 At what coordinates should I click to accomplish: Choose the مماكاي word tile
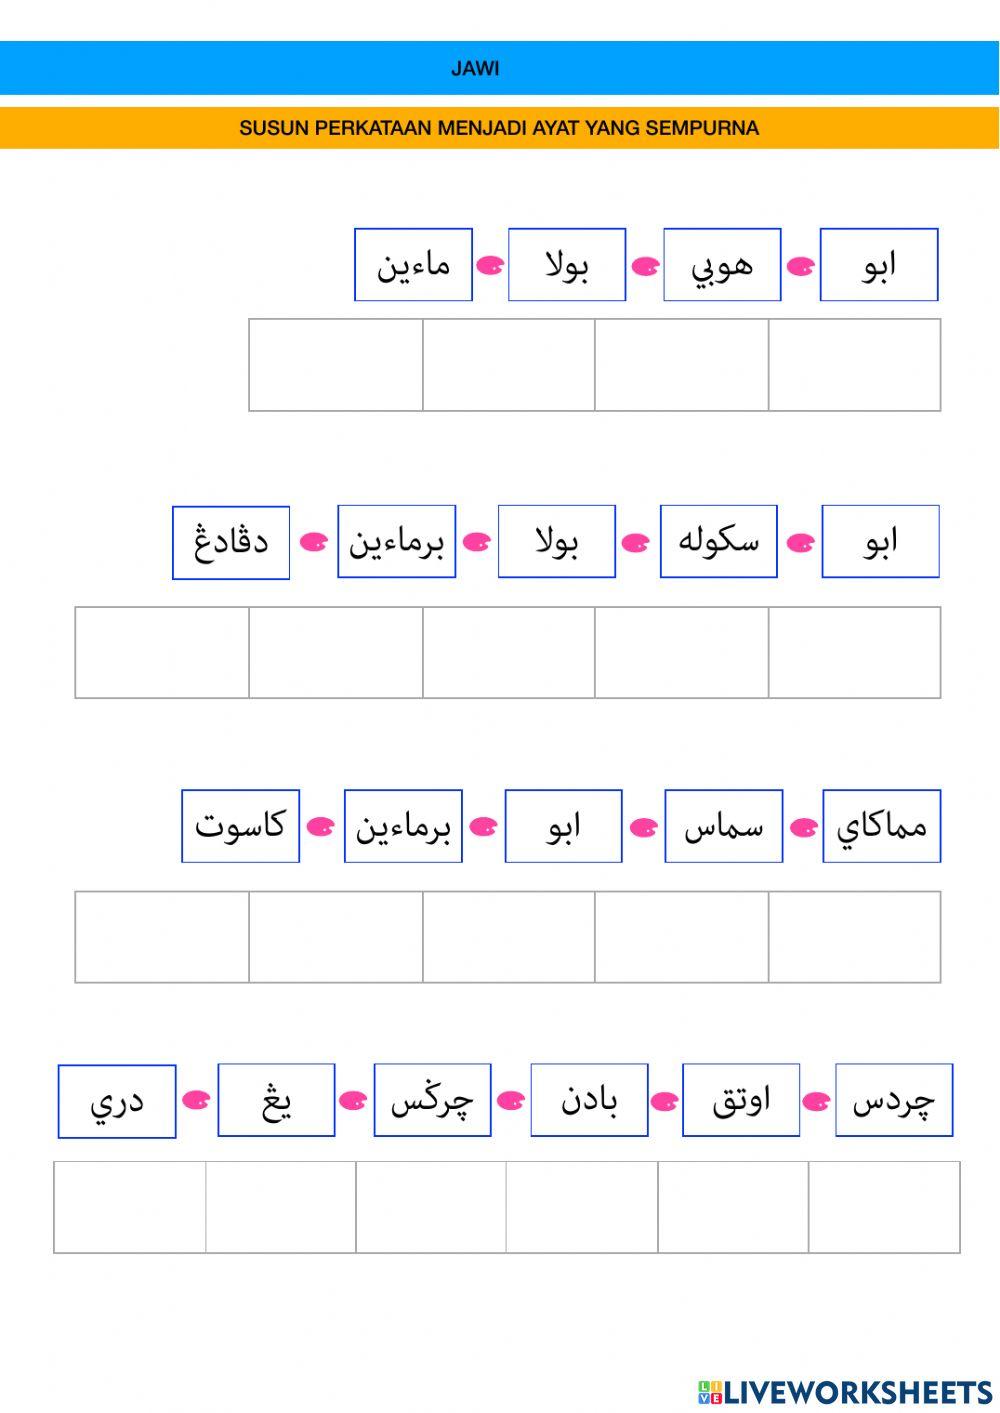tap(881, 826)
